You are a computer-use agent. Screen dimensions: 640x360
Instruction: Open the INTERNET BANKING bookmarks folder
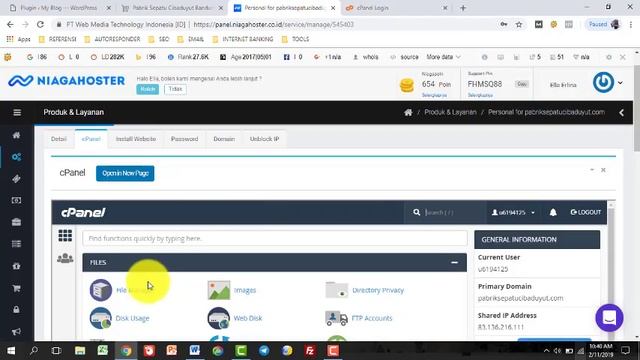click(x=244, y=39)
